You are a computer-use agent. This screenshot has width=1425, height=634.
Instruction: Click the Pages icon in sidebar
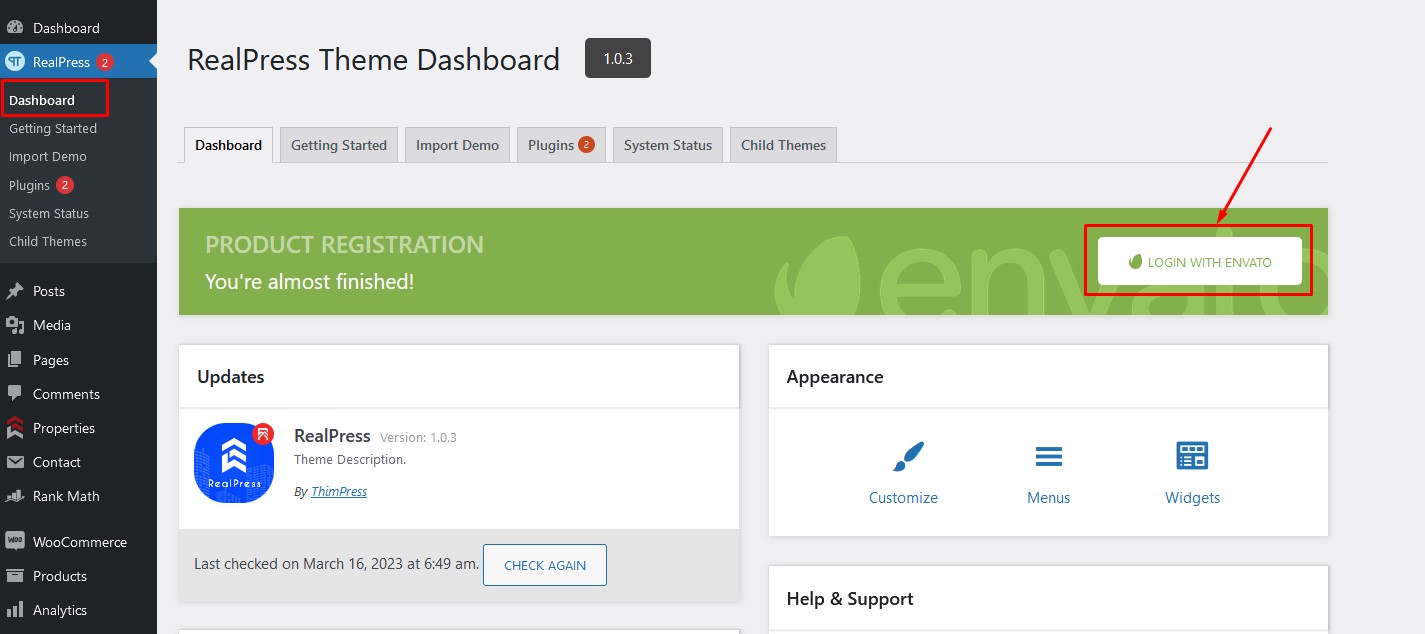(x=15, y=360)
